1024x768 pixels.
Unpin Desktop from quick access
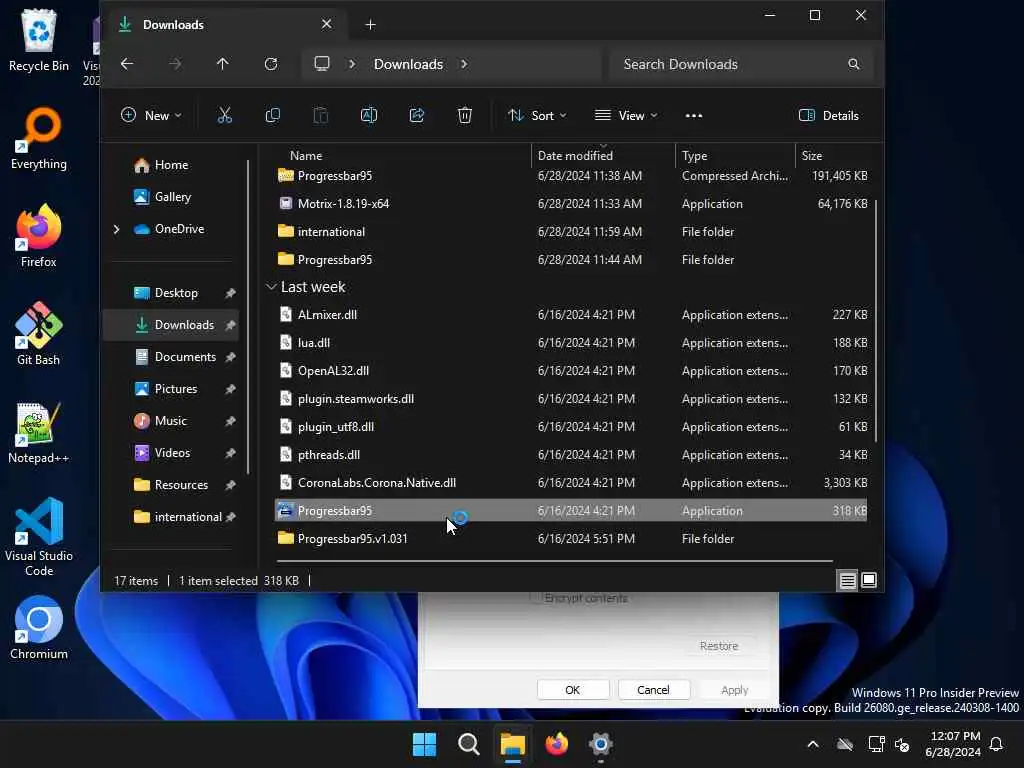click(x=231, y=293)
